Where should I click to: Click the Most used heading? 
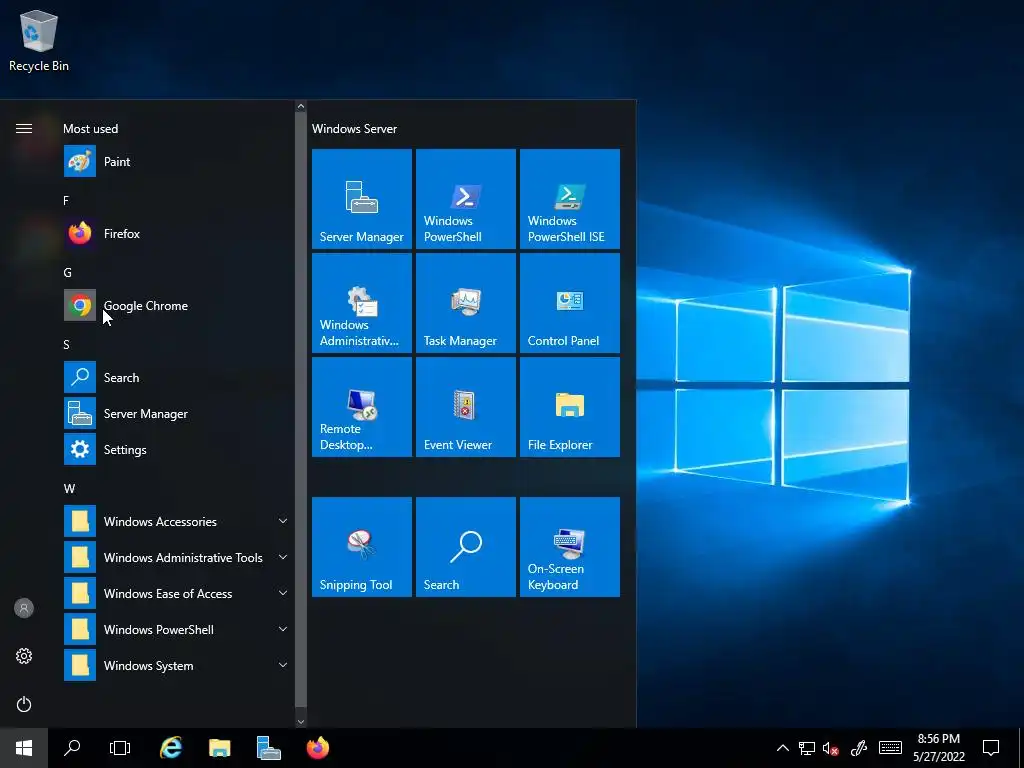pyautogui.click(x=91, y=129)
